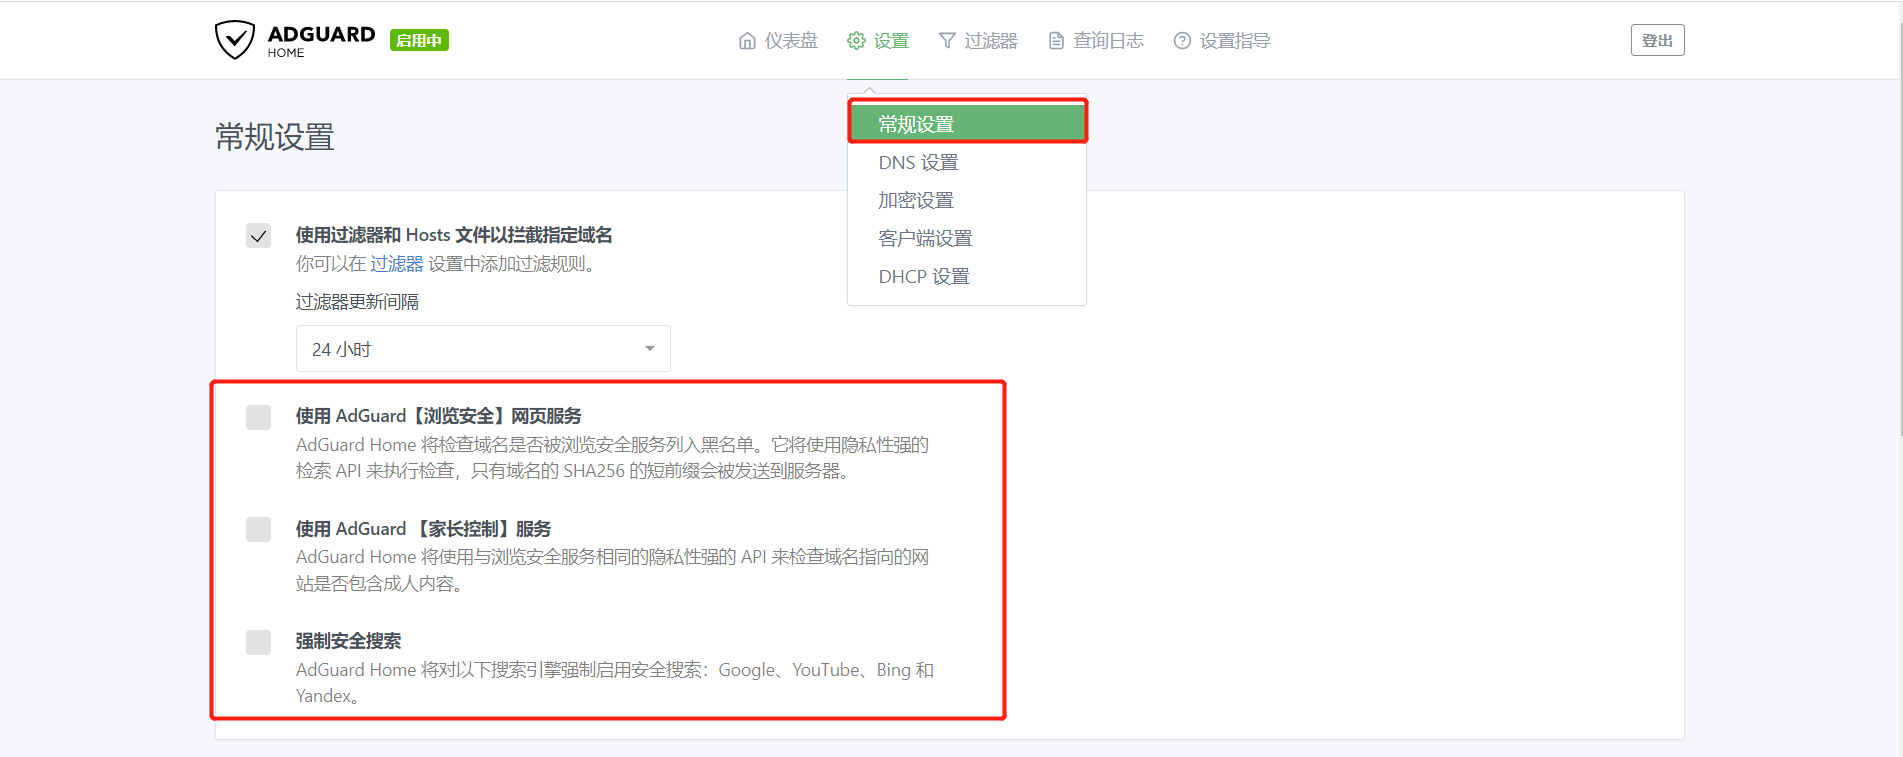Click the ADGUARD HOME logo text
Viewport: 1903px width, 757px height.
click(x=321, y=41)
